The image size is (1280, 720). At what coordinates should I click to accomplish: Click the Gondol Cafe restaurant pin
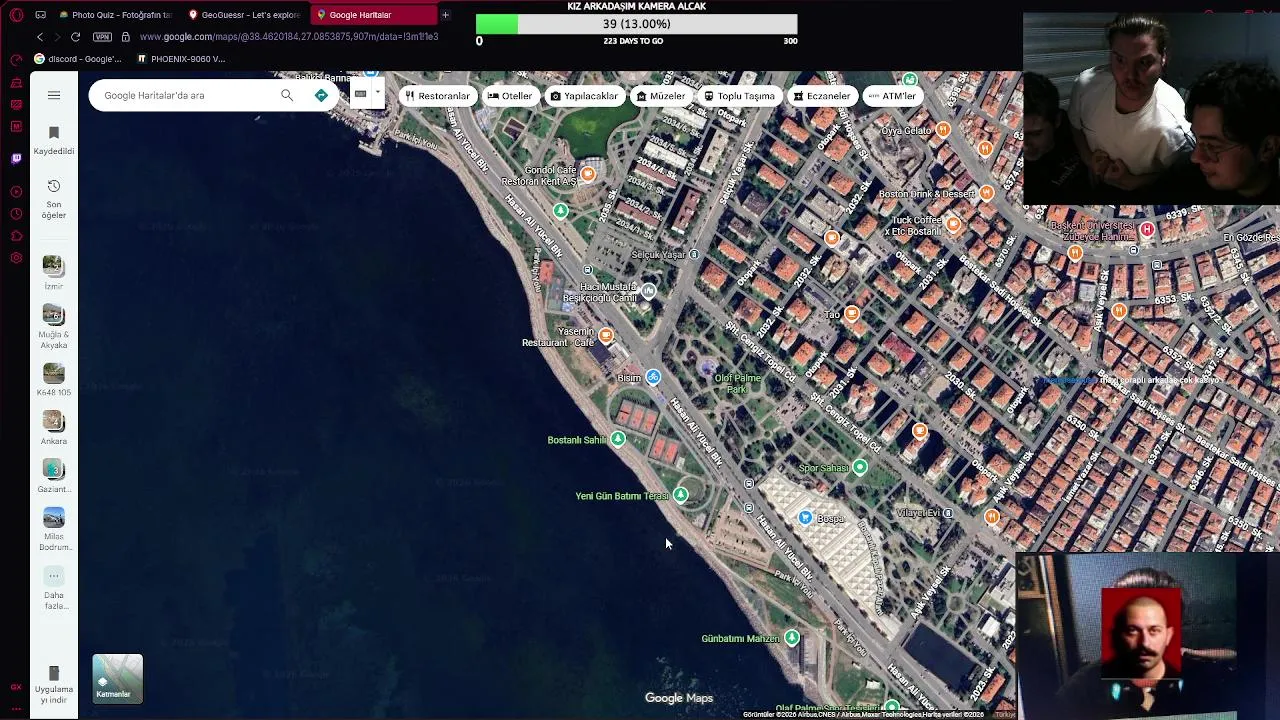588,174
